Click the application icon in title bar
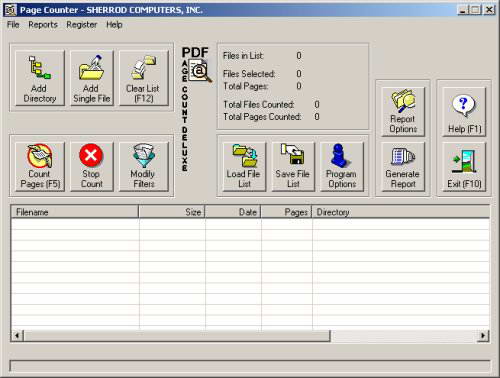500x378 pixels. tap(10, 10)
